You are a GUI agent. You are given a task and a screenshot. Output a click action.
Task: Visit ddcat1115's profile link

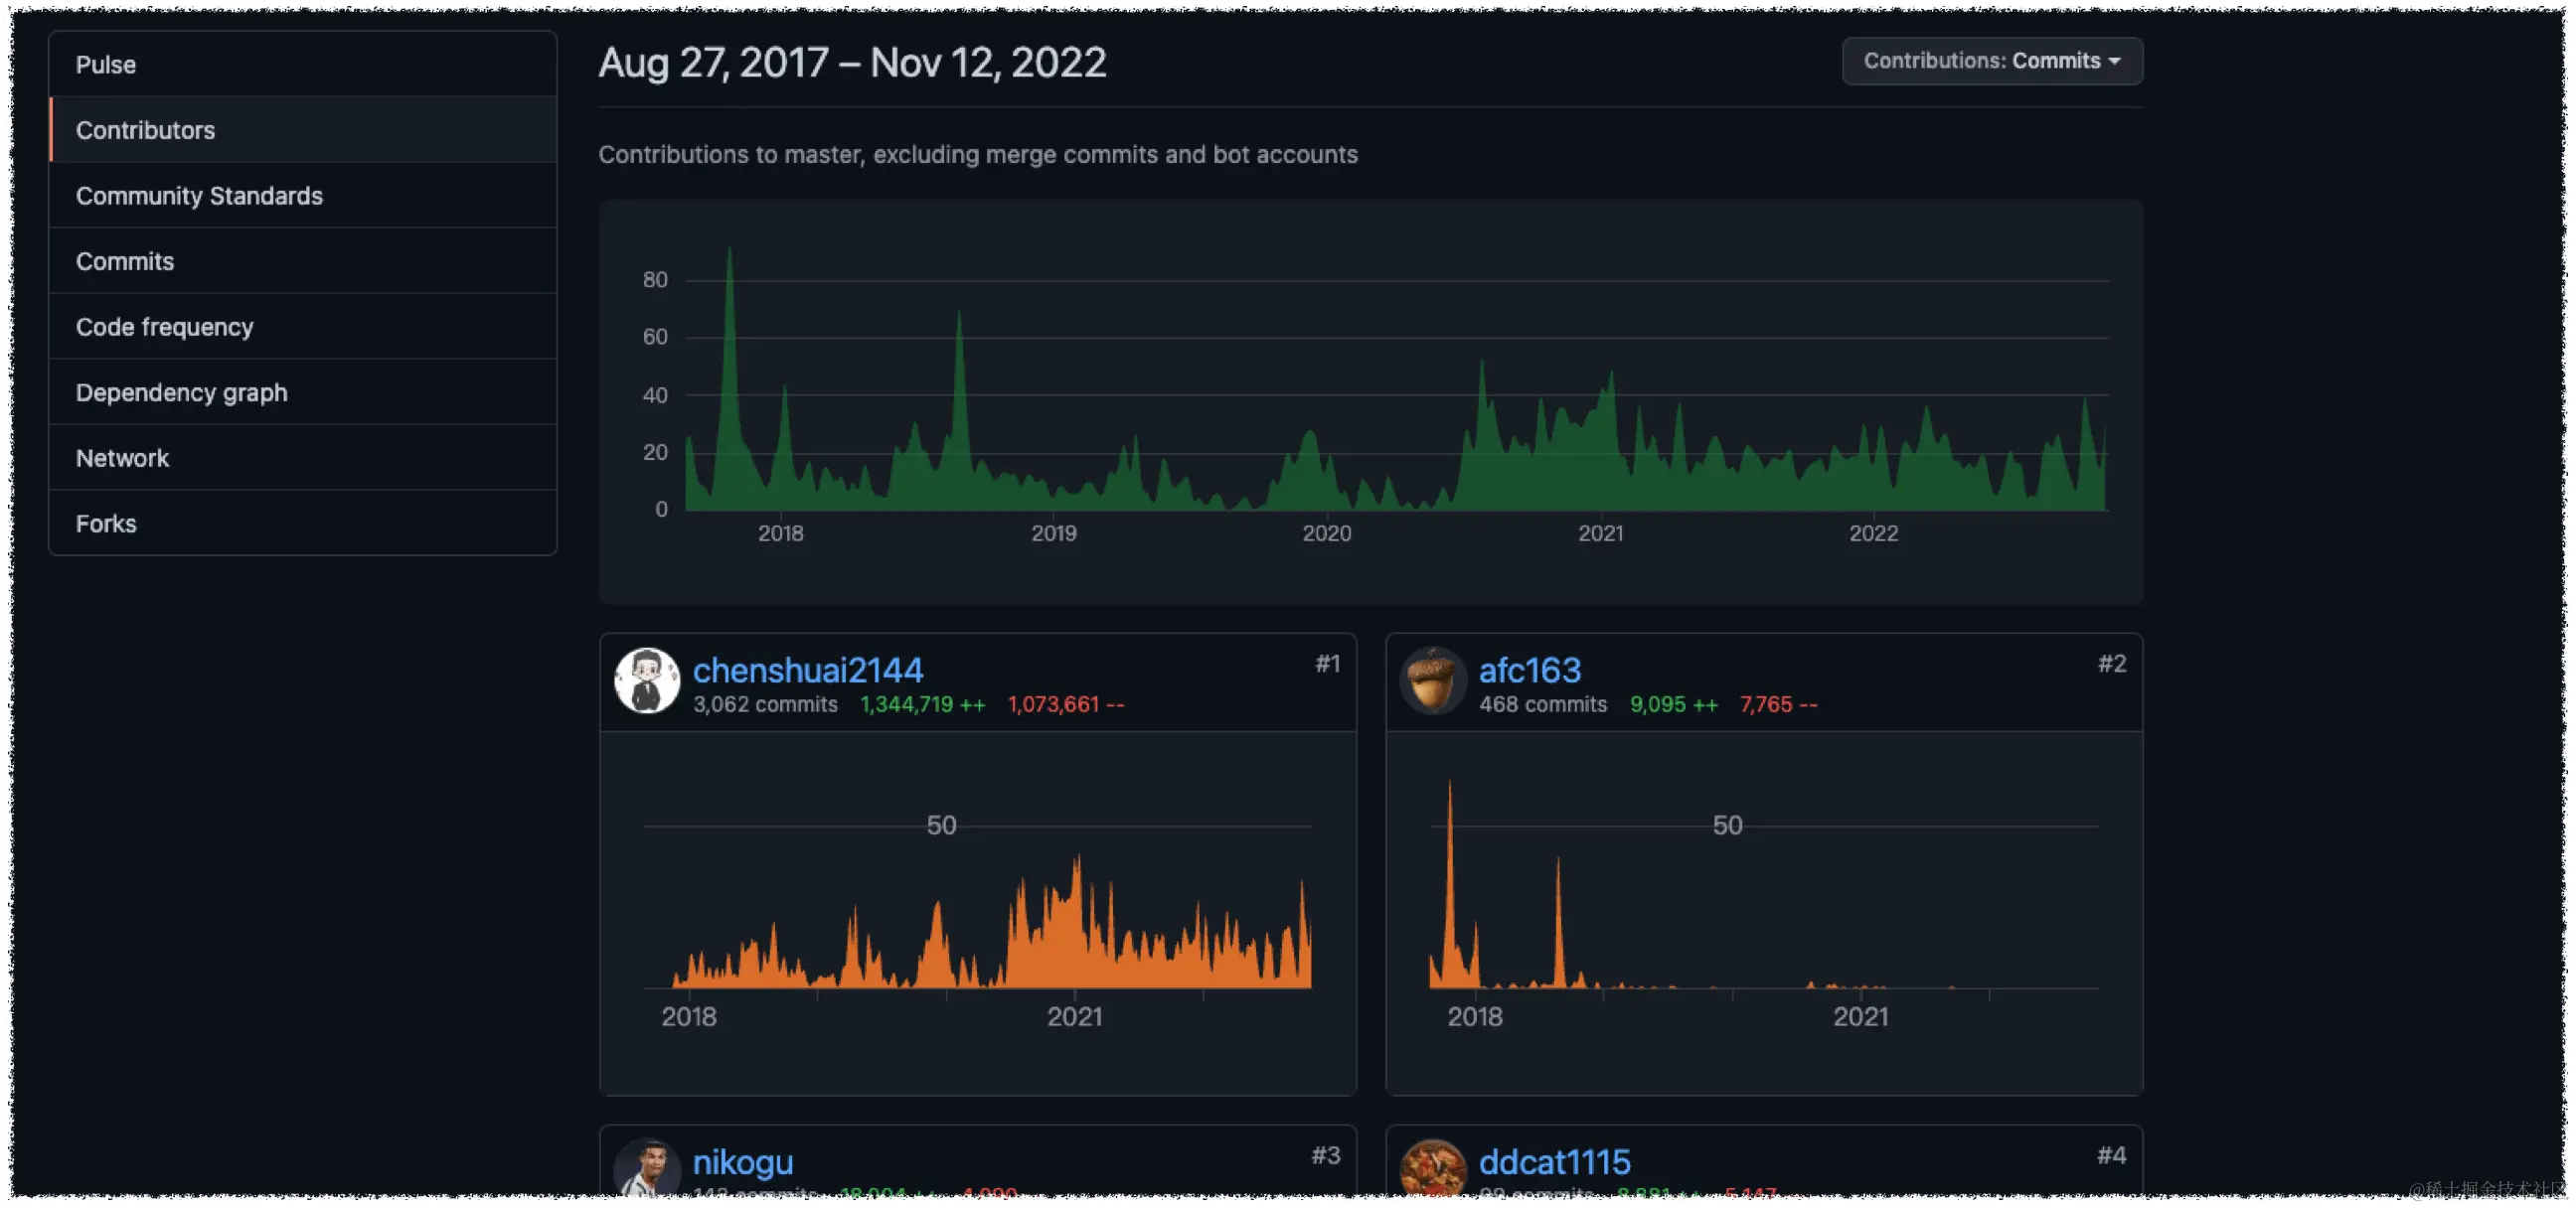pos(1554,1161)
